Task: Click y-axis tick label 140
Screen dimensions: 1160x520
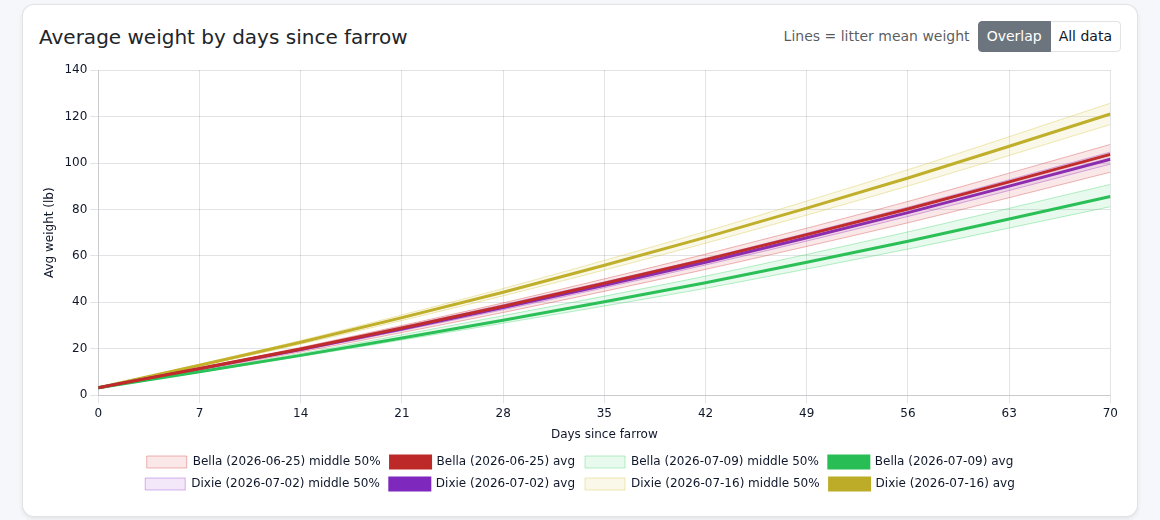Action: [x=77, y=70]
